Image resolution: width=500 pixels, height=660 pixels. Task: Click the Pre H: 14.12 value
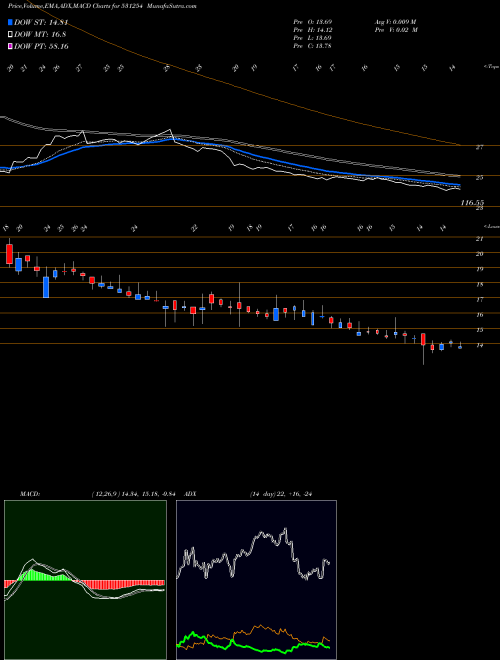click(x=313, y=29)
